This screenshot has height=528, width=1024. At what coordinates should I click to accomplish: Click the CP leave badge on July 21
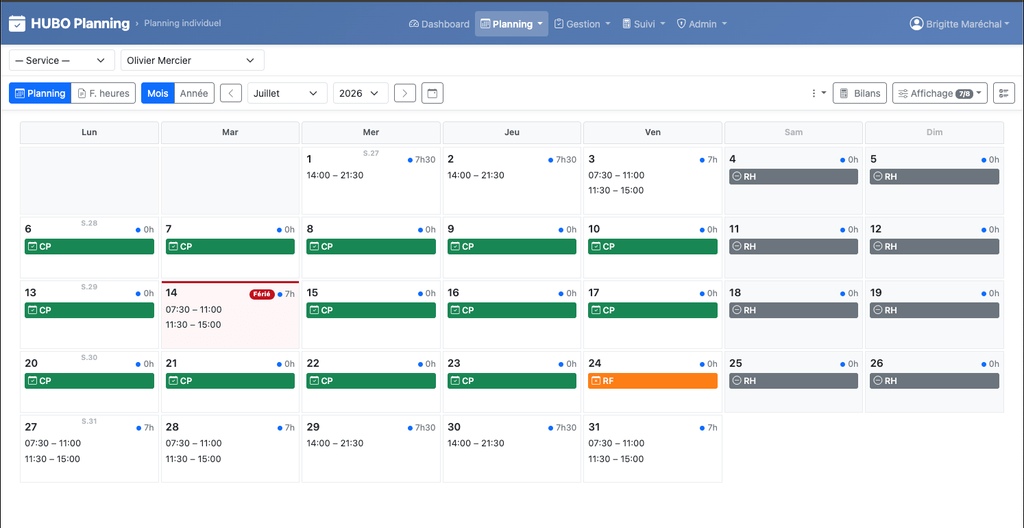pos(230,381)
